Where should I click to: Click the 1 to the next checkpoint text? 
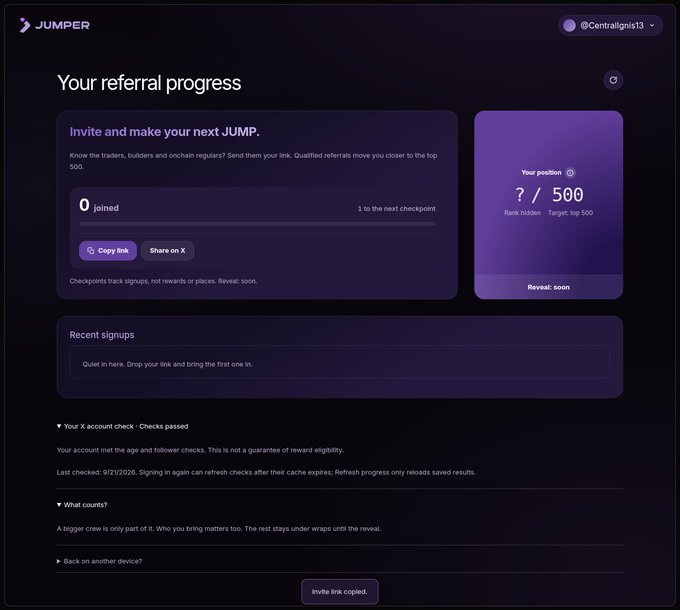396,209
